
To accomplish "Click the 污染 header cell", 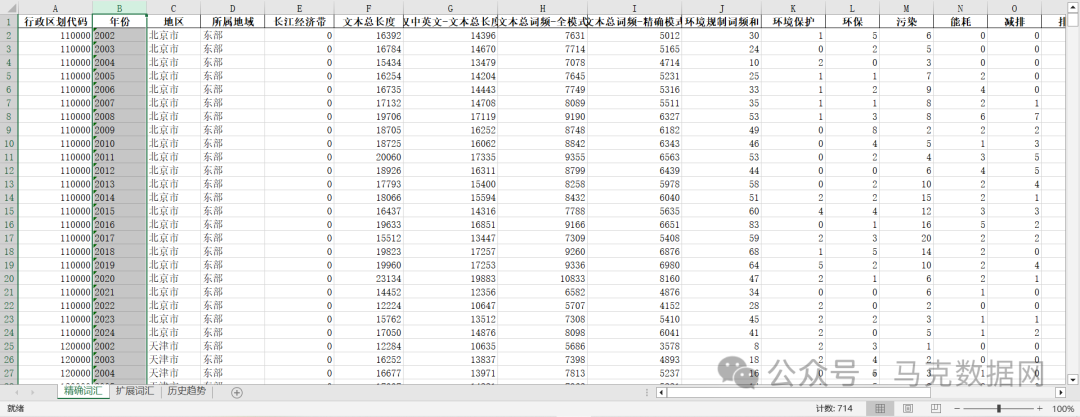I will click(907, 21).
